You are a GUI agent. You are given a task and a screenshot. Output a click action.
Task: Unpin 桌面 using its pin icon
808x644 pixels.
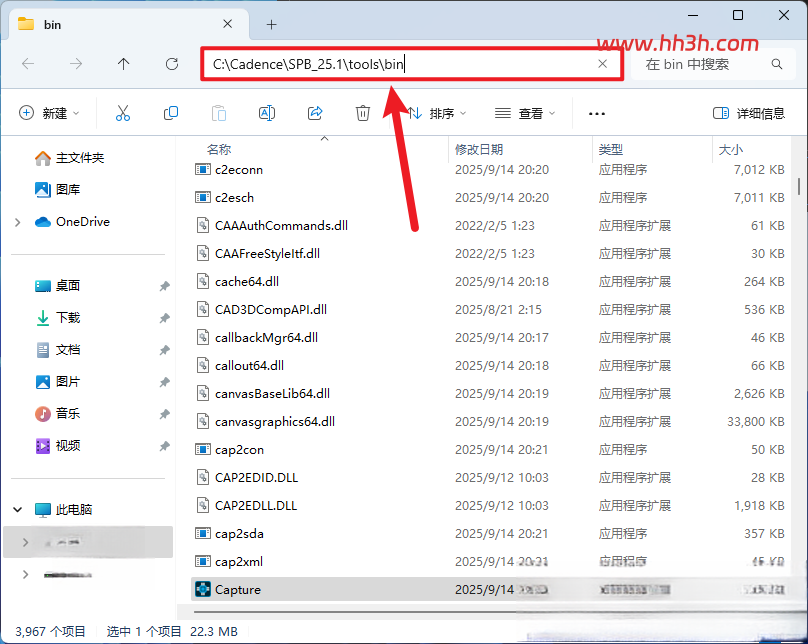tap(164, 286)
